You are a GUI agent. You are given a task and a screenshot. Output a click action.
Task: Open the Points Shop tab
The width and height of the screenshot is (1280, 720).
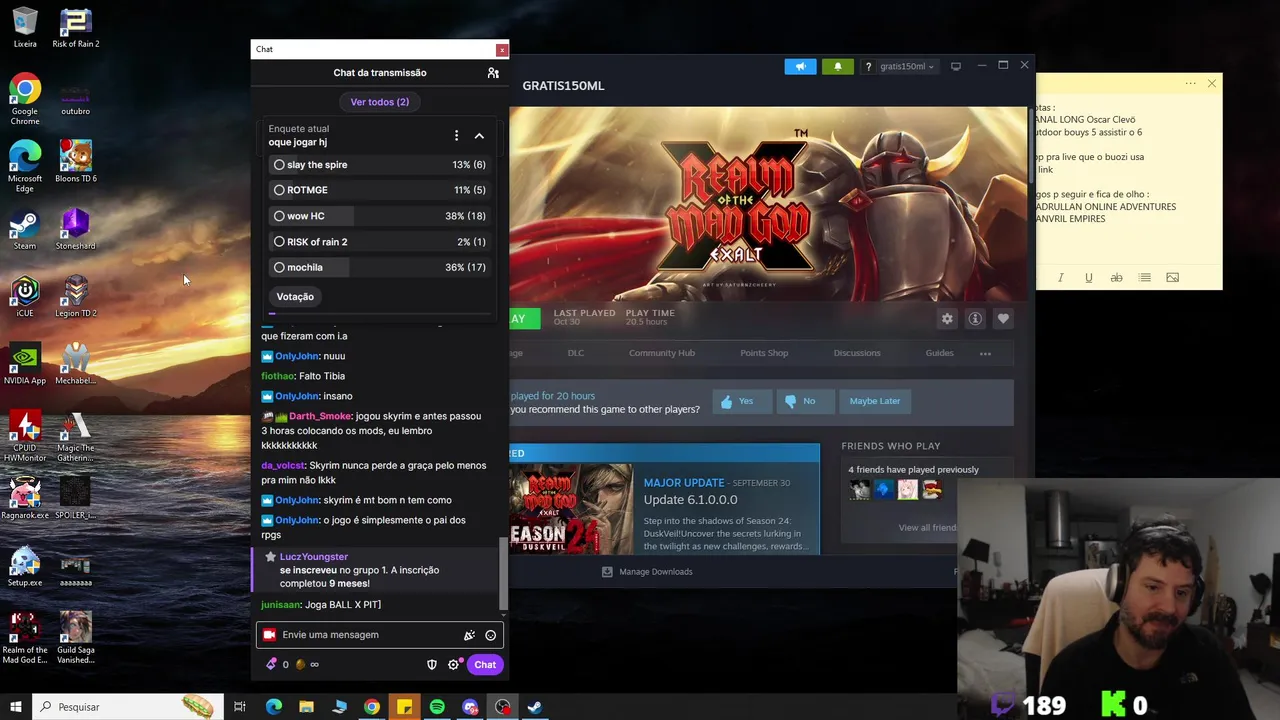[x=764, y=353]
